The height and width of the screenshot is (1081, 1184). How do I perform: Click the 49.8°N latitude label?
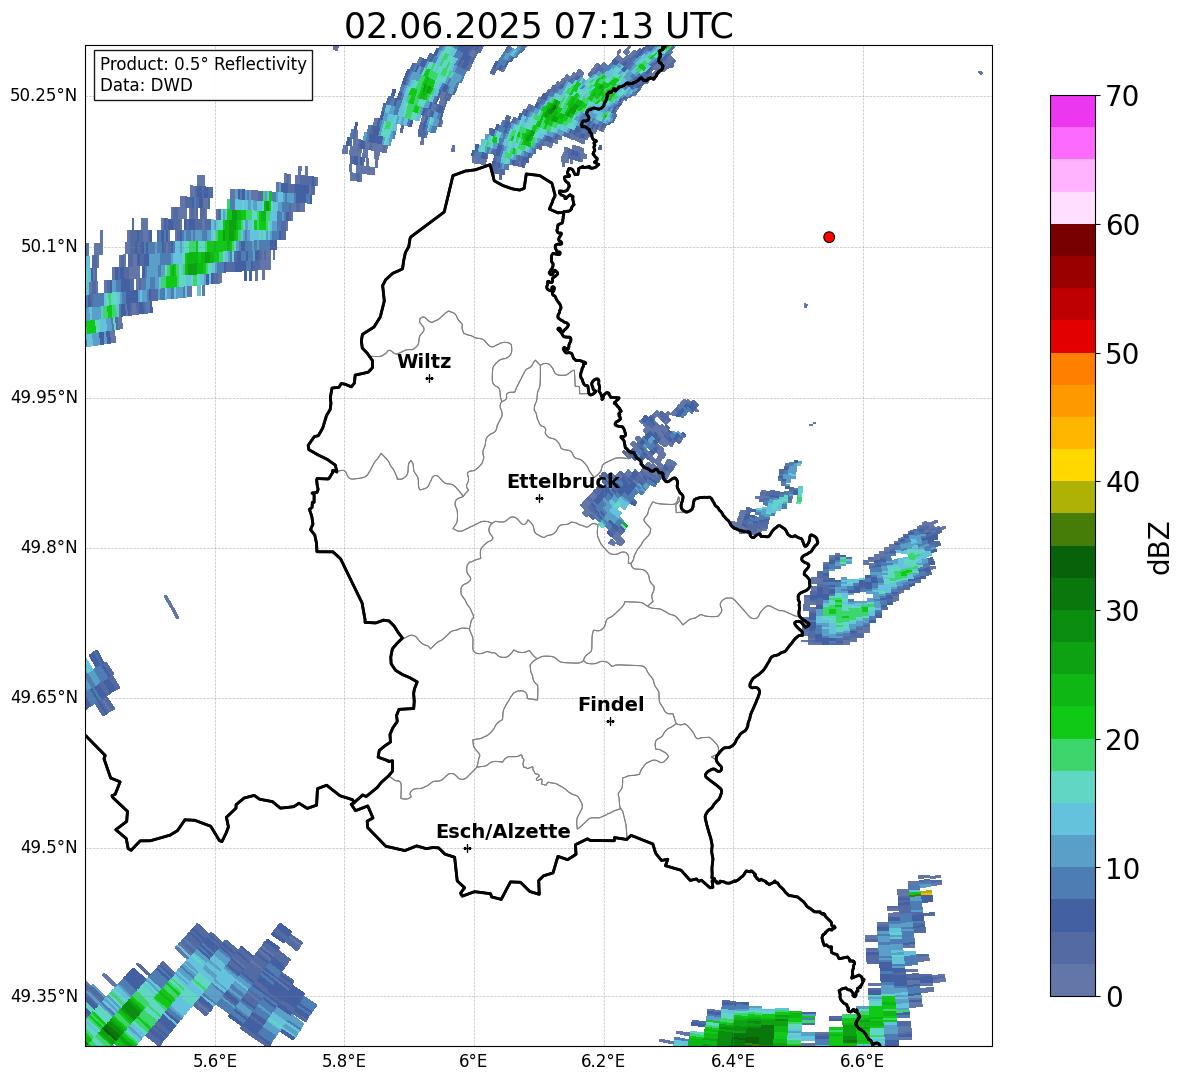[x=49, y=547]
